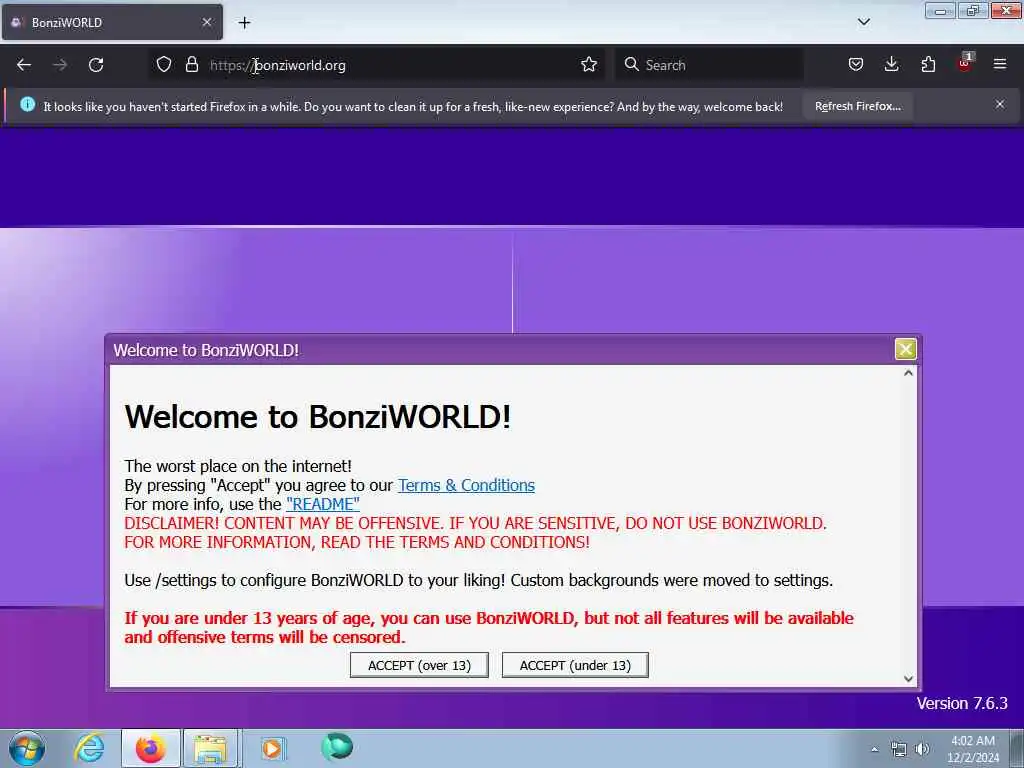Open Windows Explorer folder taskbar icon
The width and height of the screenshot is (1024, 768).
point(210,748)
